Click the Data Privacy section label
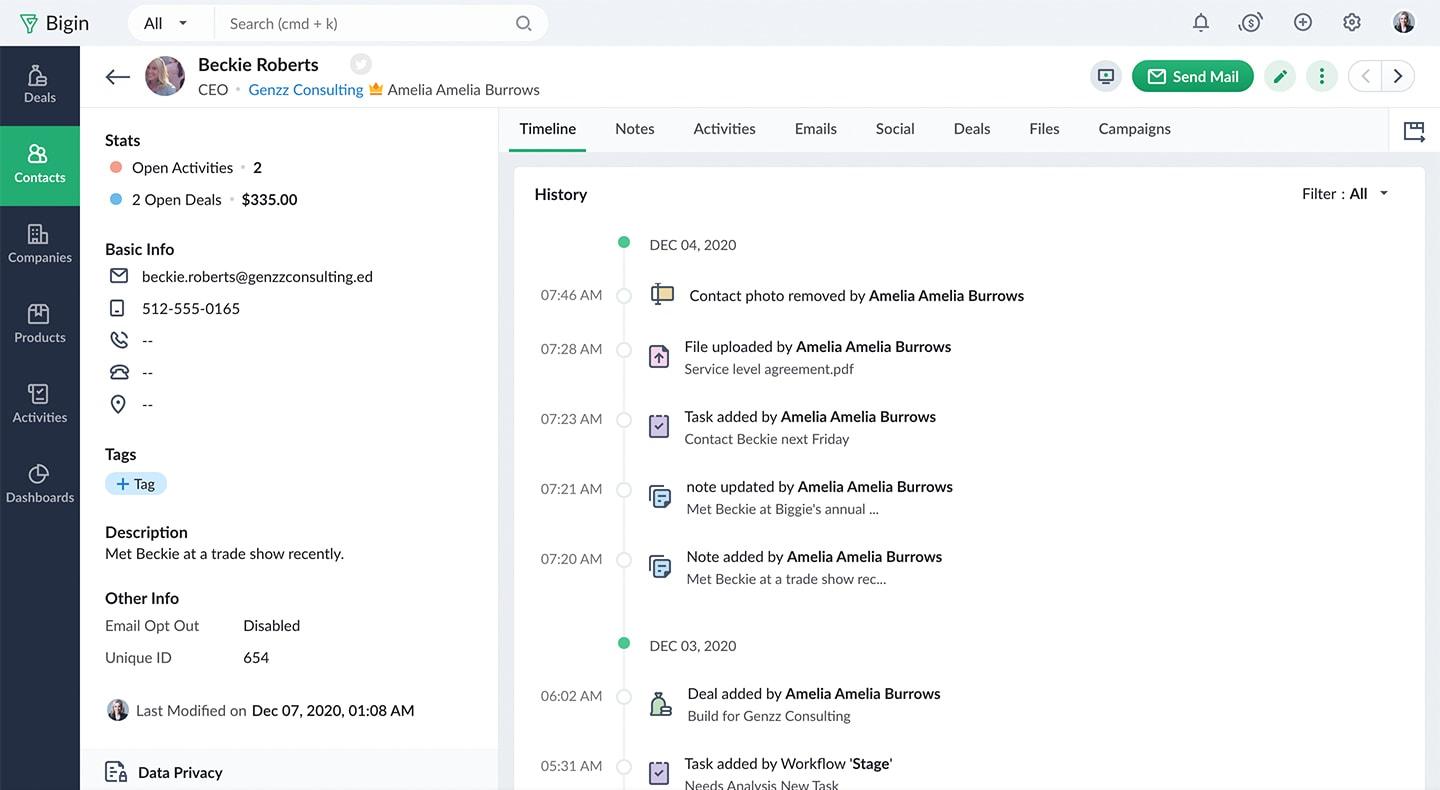This screenshot has width=1440, height=790. tap(180, 772)
